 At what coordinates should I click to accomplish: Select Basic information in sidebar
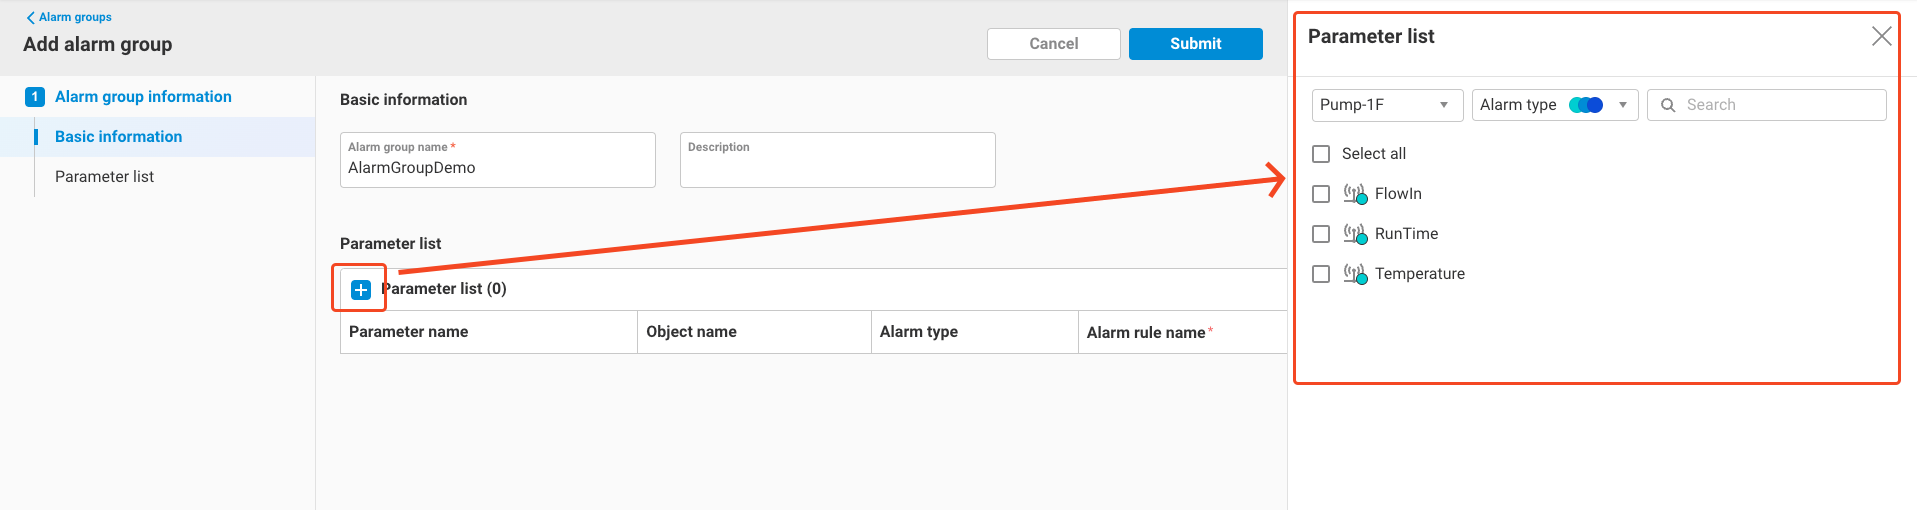tap(118, 137)
